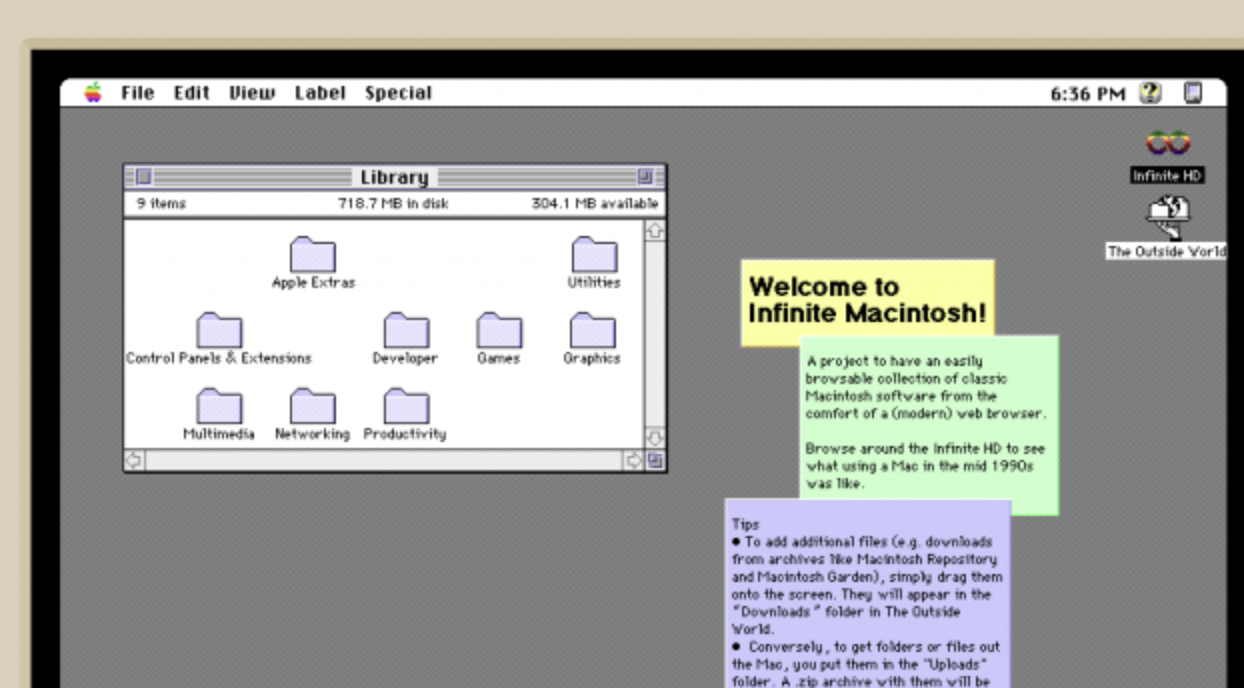Click the Library window down scroll arrow
The image size is (1244, 688).
(655, 439)
